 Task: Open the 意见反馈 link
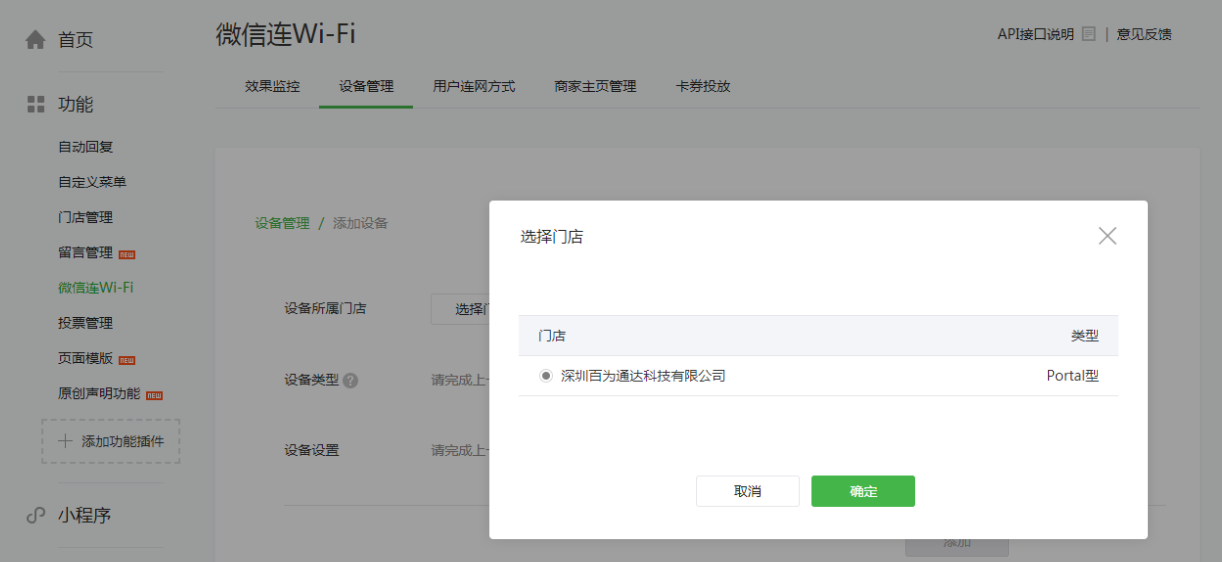[x=1144, y=34]
